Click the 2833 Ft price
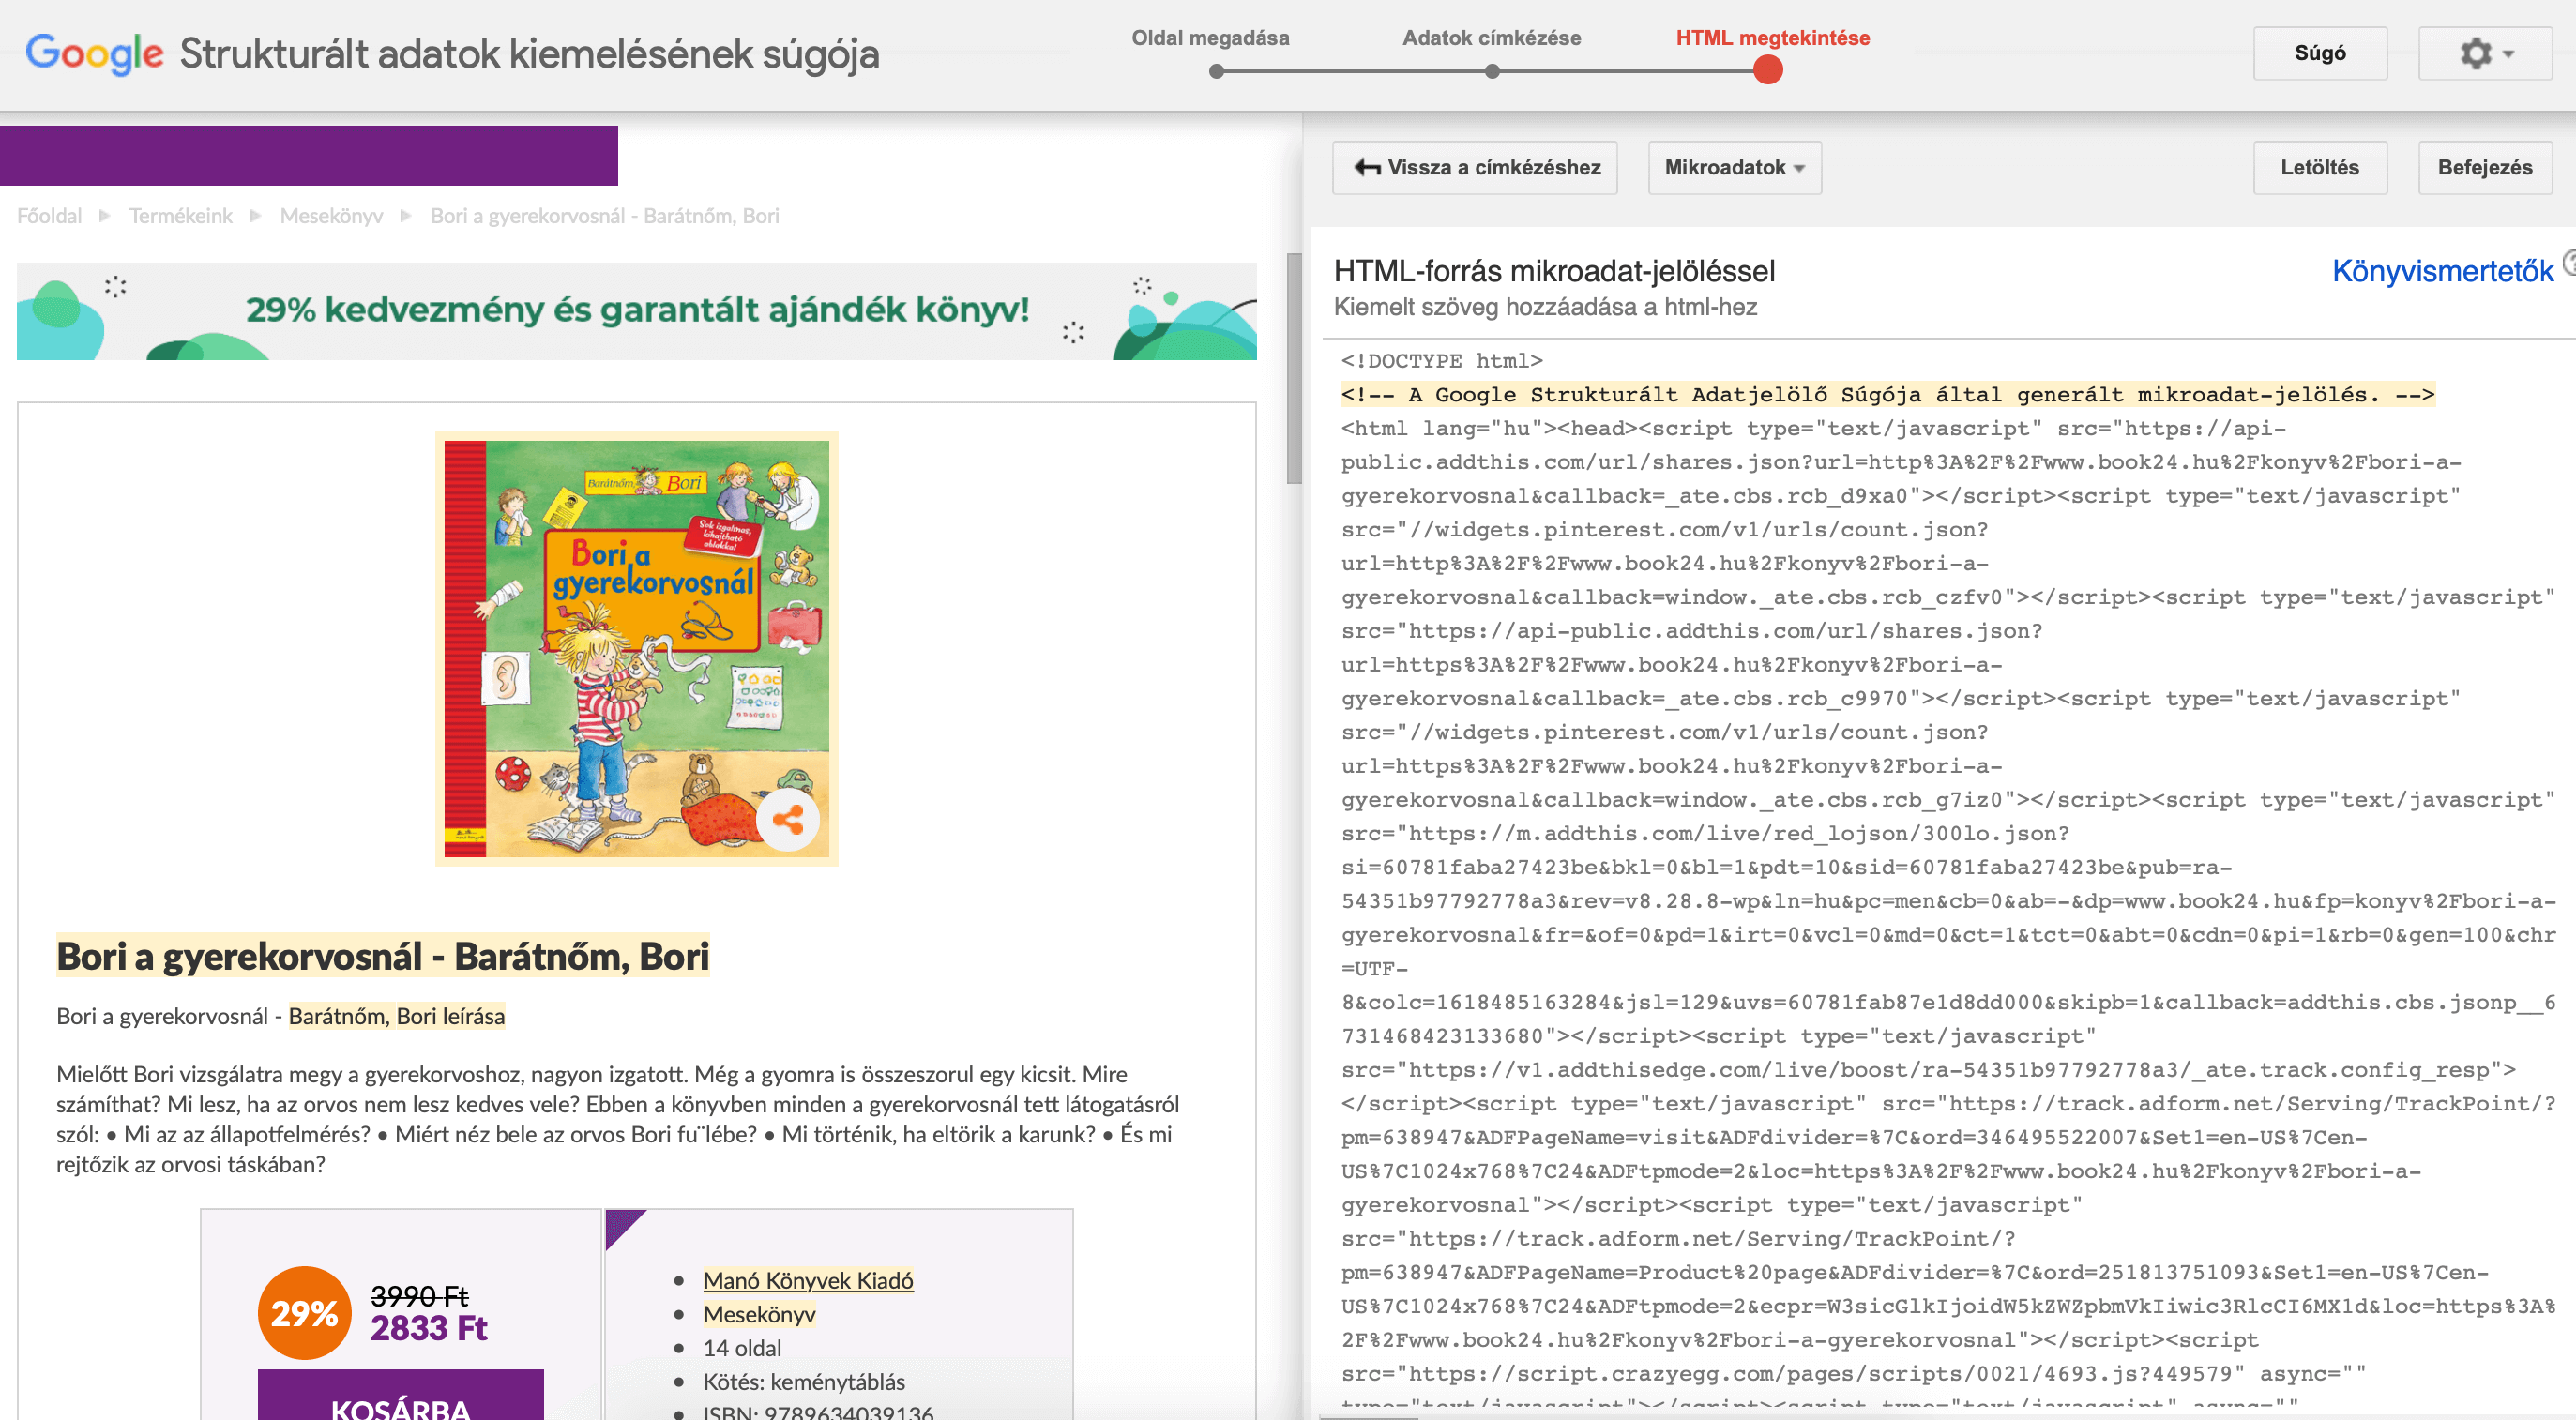Screen dimensions: 2576x1420 pos(428,1329)
